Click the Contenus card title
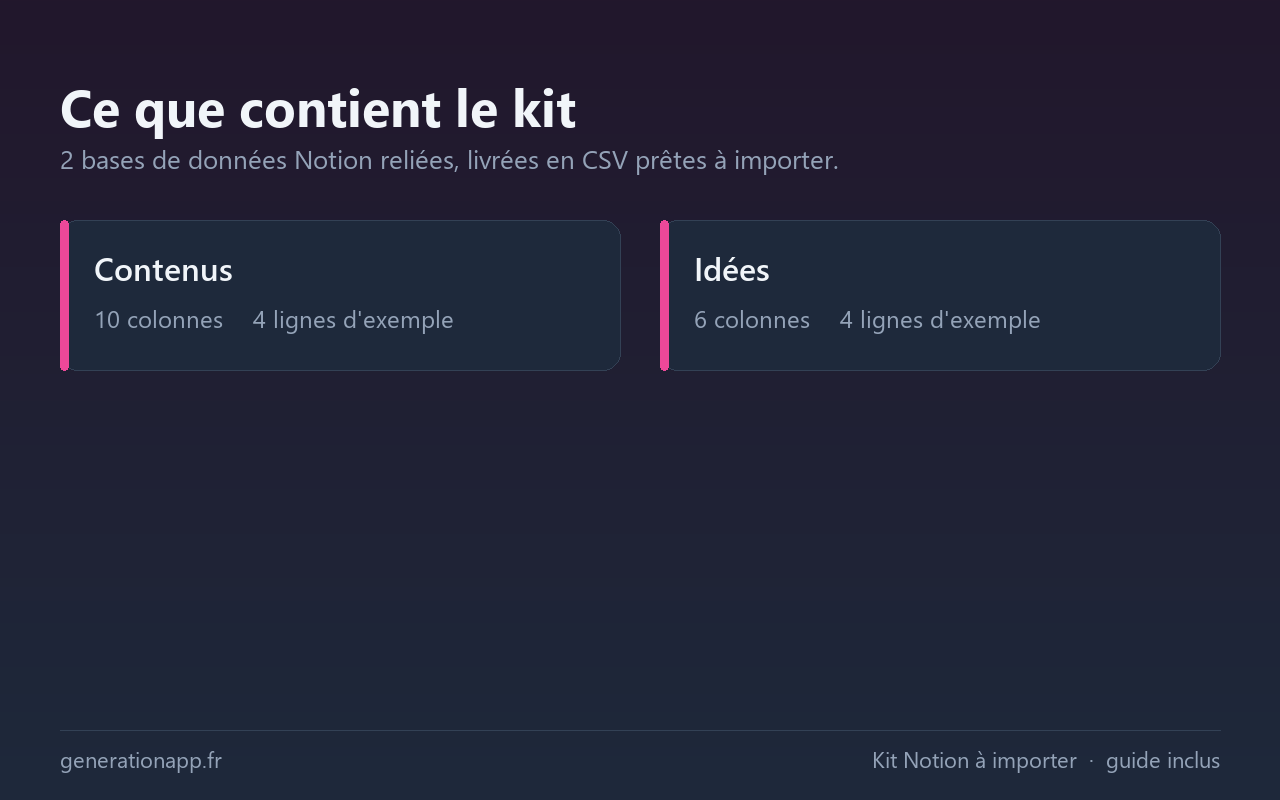The width and height of the screenshot is (1280, 800). (x=163, y=270)
